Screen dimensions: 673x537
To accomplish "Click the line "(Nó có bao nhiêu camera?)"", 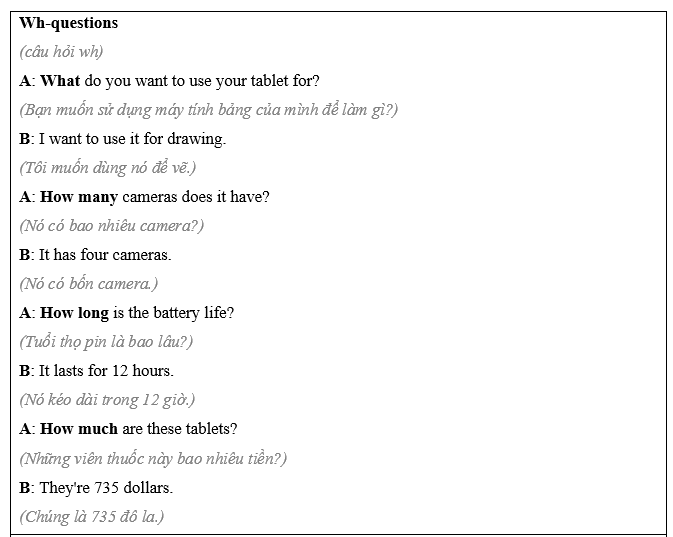I will tap(111, 225).
